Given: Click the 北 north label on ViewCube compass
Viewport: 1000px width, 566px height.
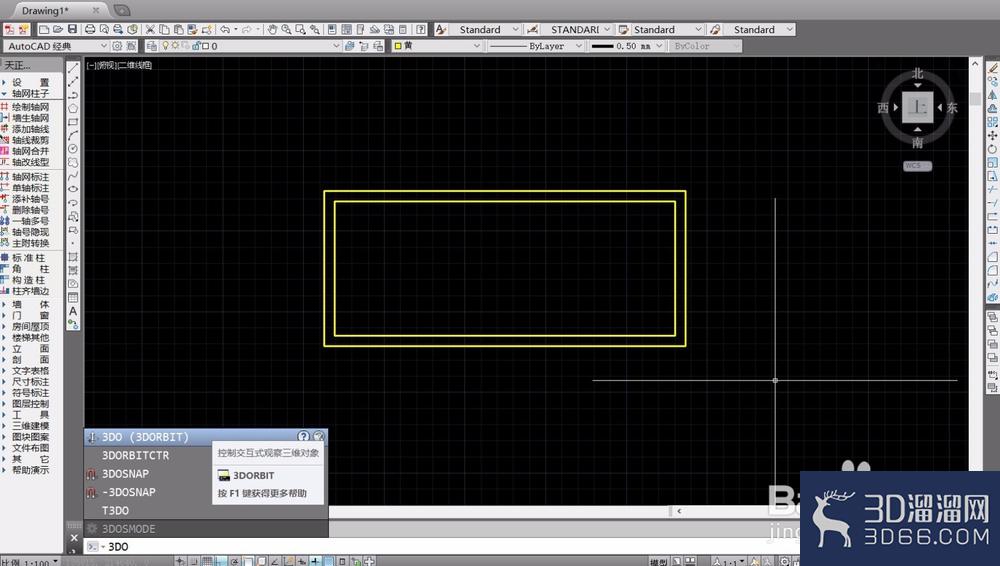Looking at the screenshot, I should coord(917,73).
